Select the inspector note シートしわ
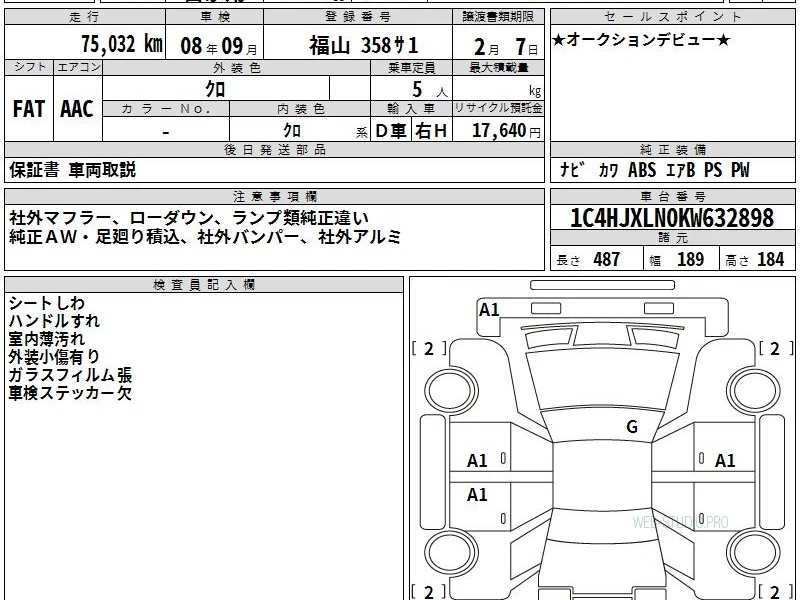 [46, 304]
